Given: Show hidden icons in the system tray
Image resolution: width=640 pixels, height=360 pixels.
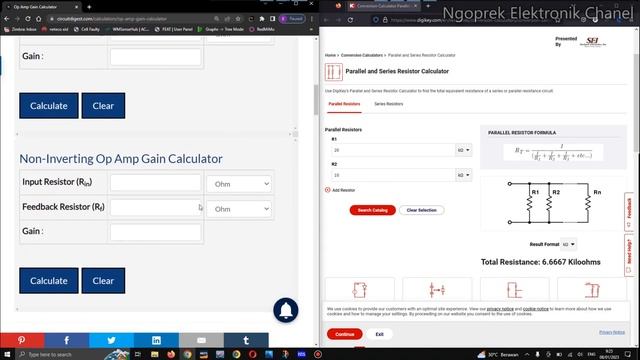Looking at the screenshot, I should coord(527,354).
